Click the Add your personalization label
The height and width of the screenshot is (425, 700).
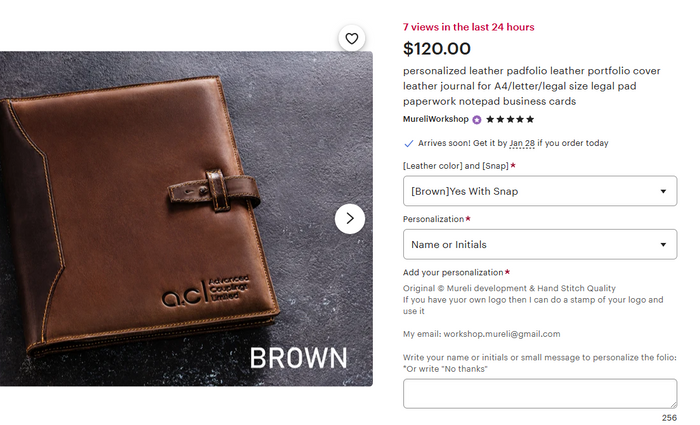[x=453, y=272]
